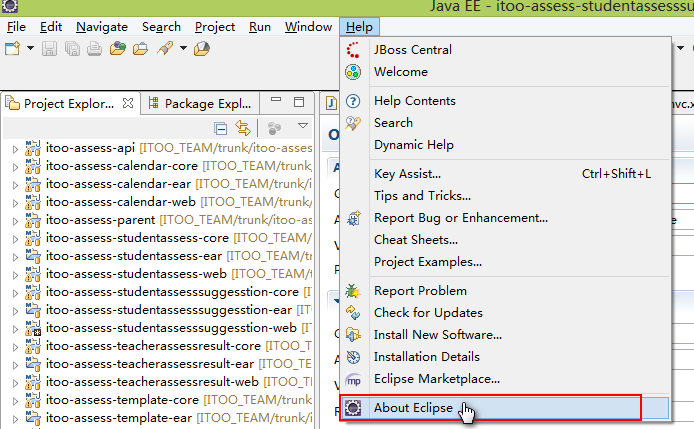Image resolution: width=694 pixels, height=429 pixels.
Task: Select itoo-assess-teacherassessresult-web project
Action: [x=152, y=382]
